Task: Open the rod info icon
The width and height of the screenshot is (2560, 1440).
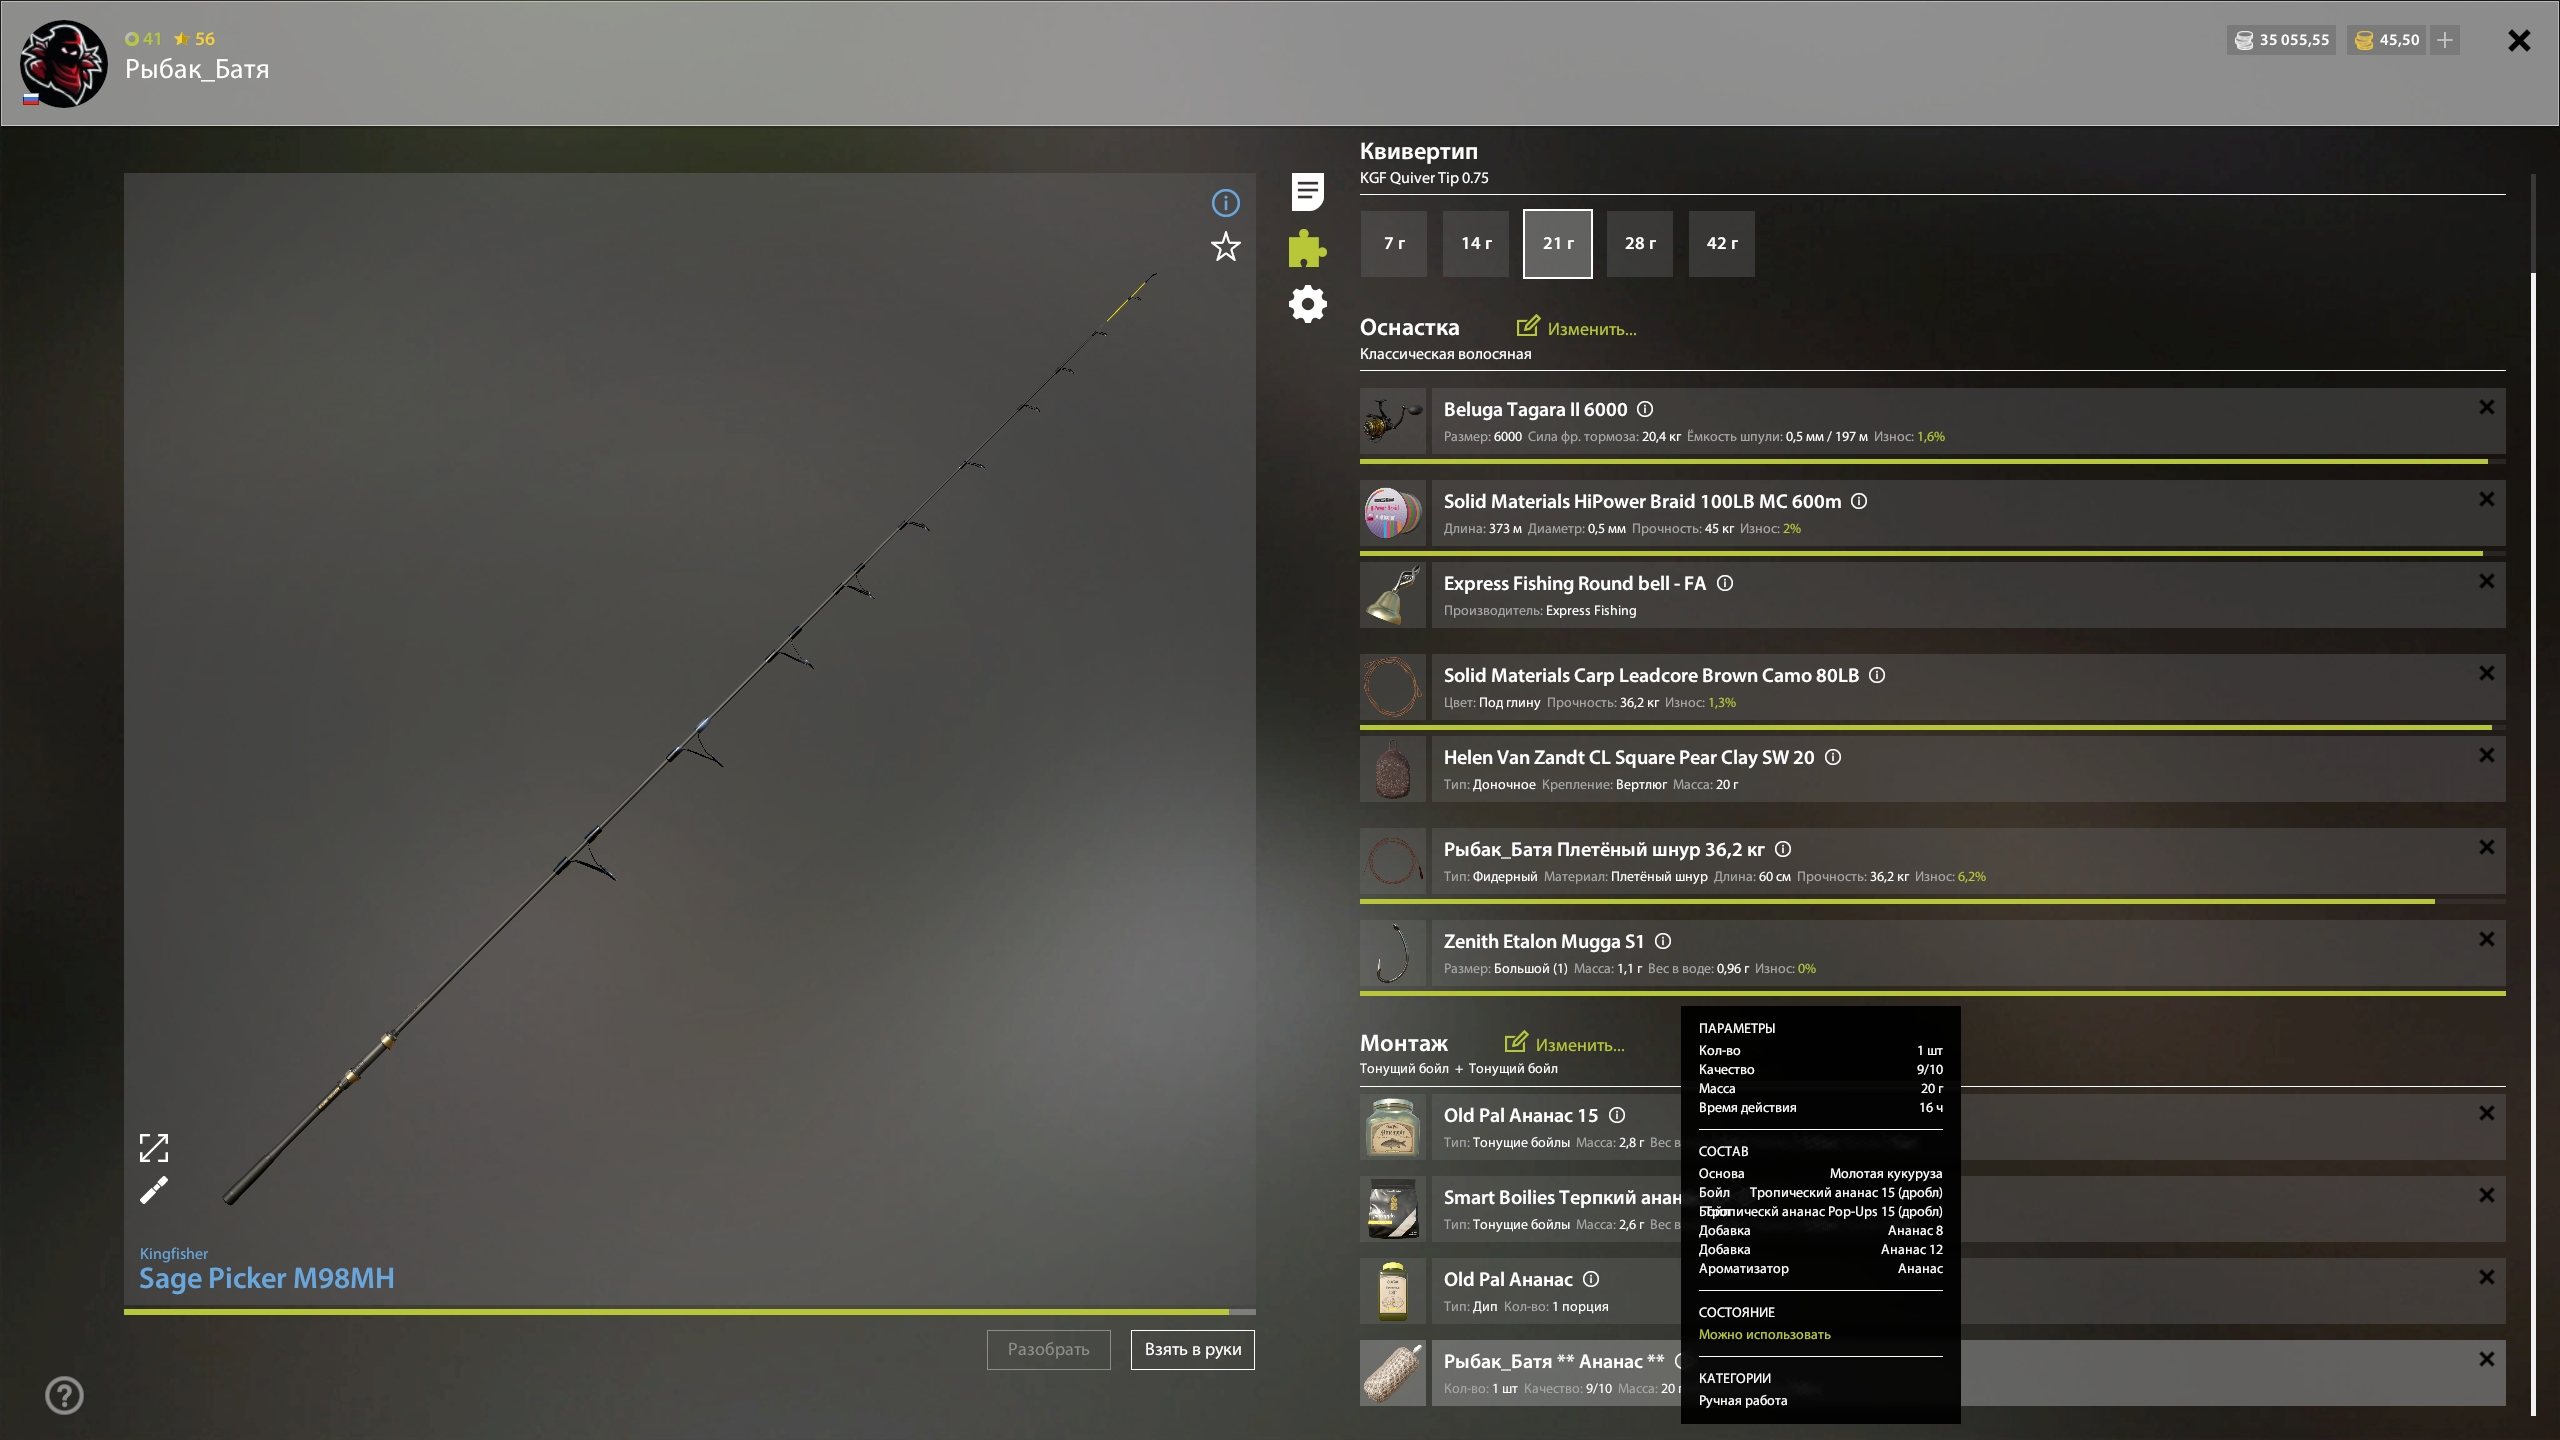Action: pyautogui.click(x=1225, y=204)
